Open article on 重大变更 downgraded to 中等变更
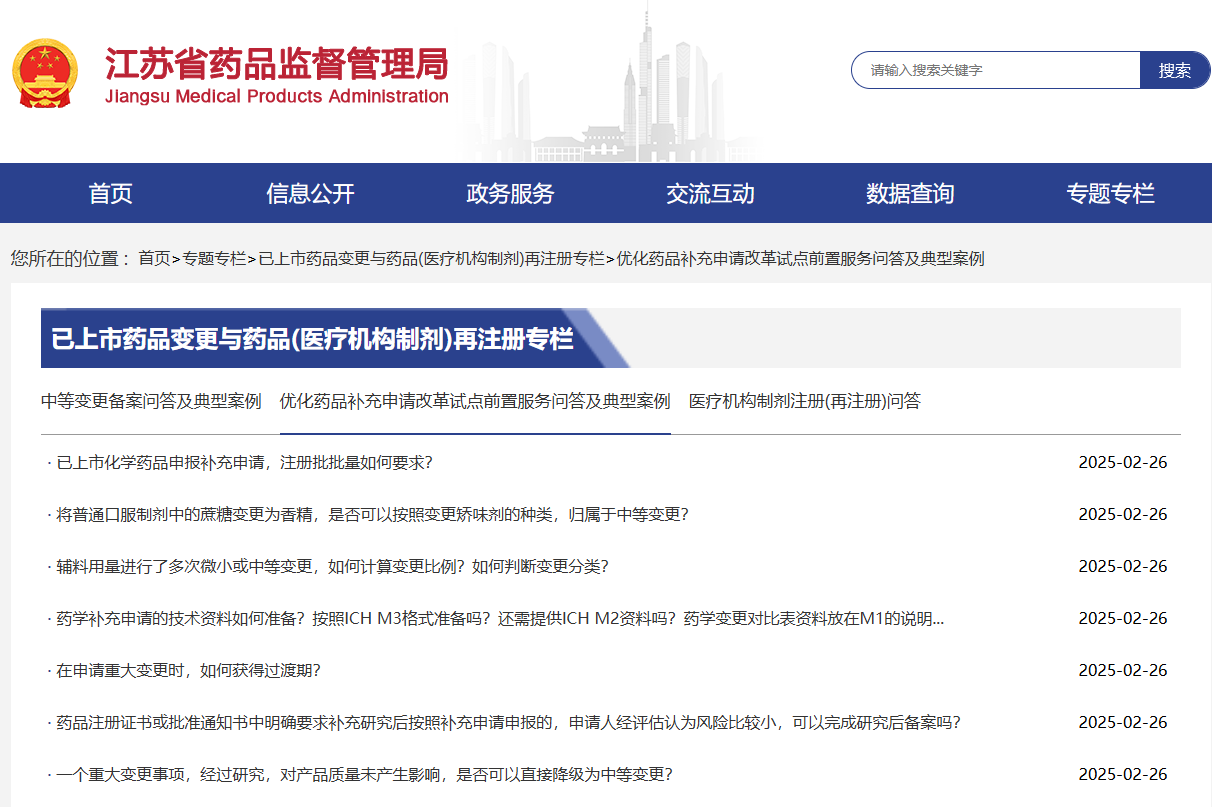The width and height of the screenshot is (1212, 807). [364, 774]
